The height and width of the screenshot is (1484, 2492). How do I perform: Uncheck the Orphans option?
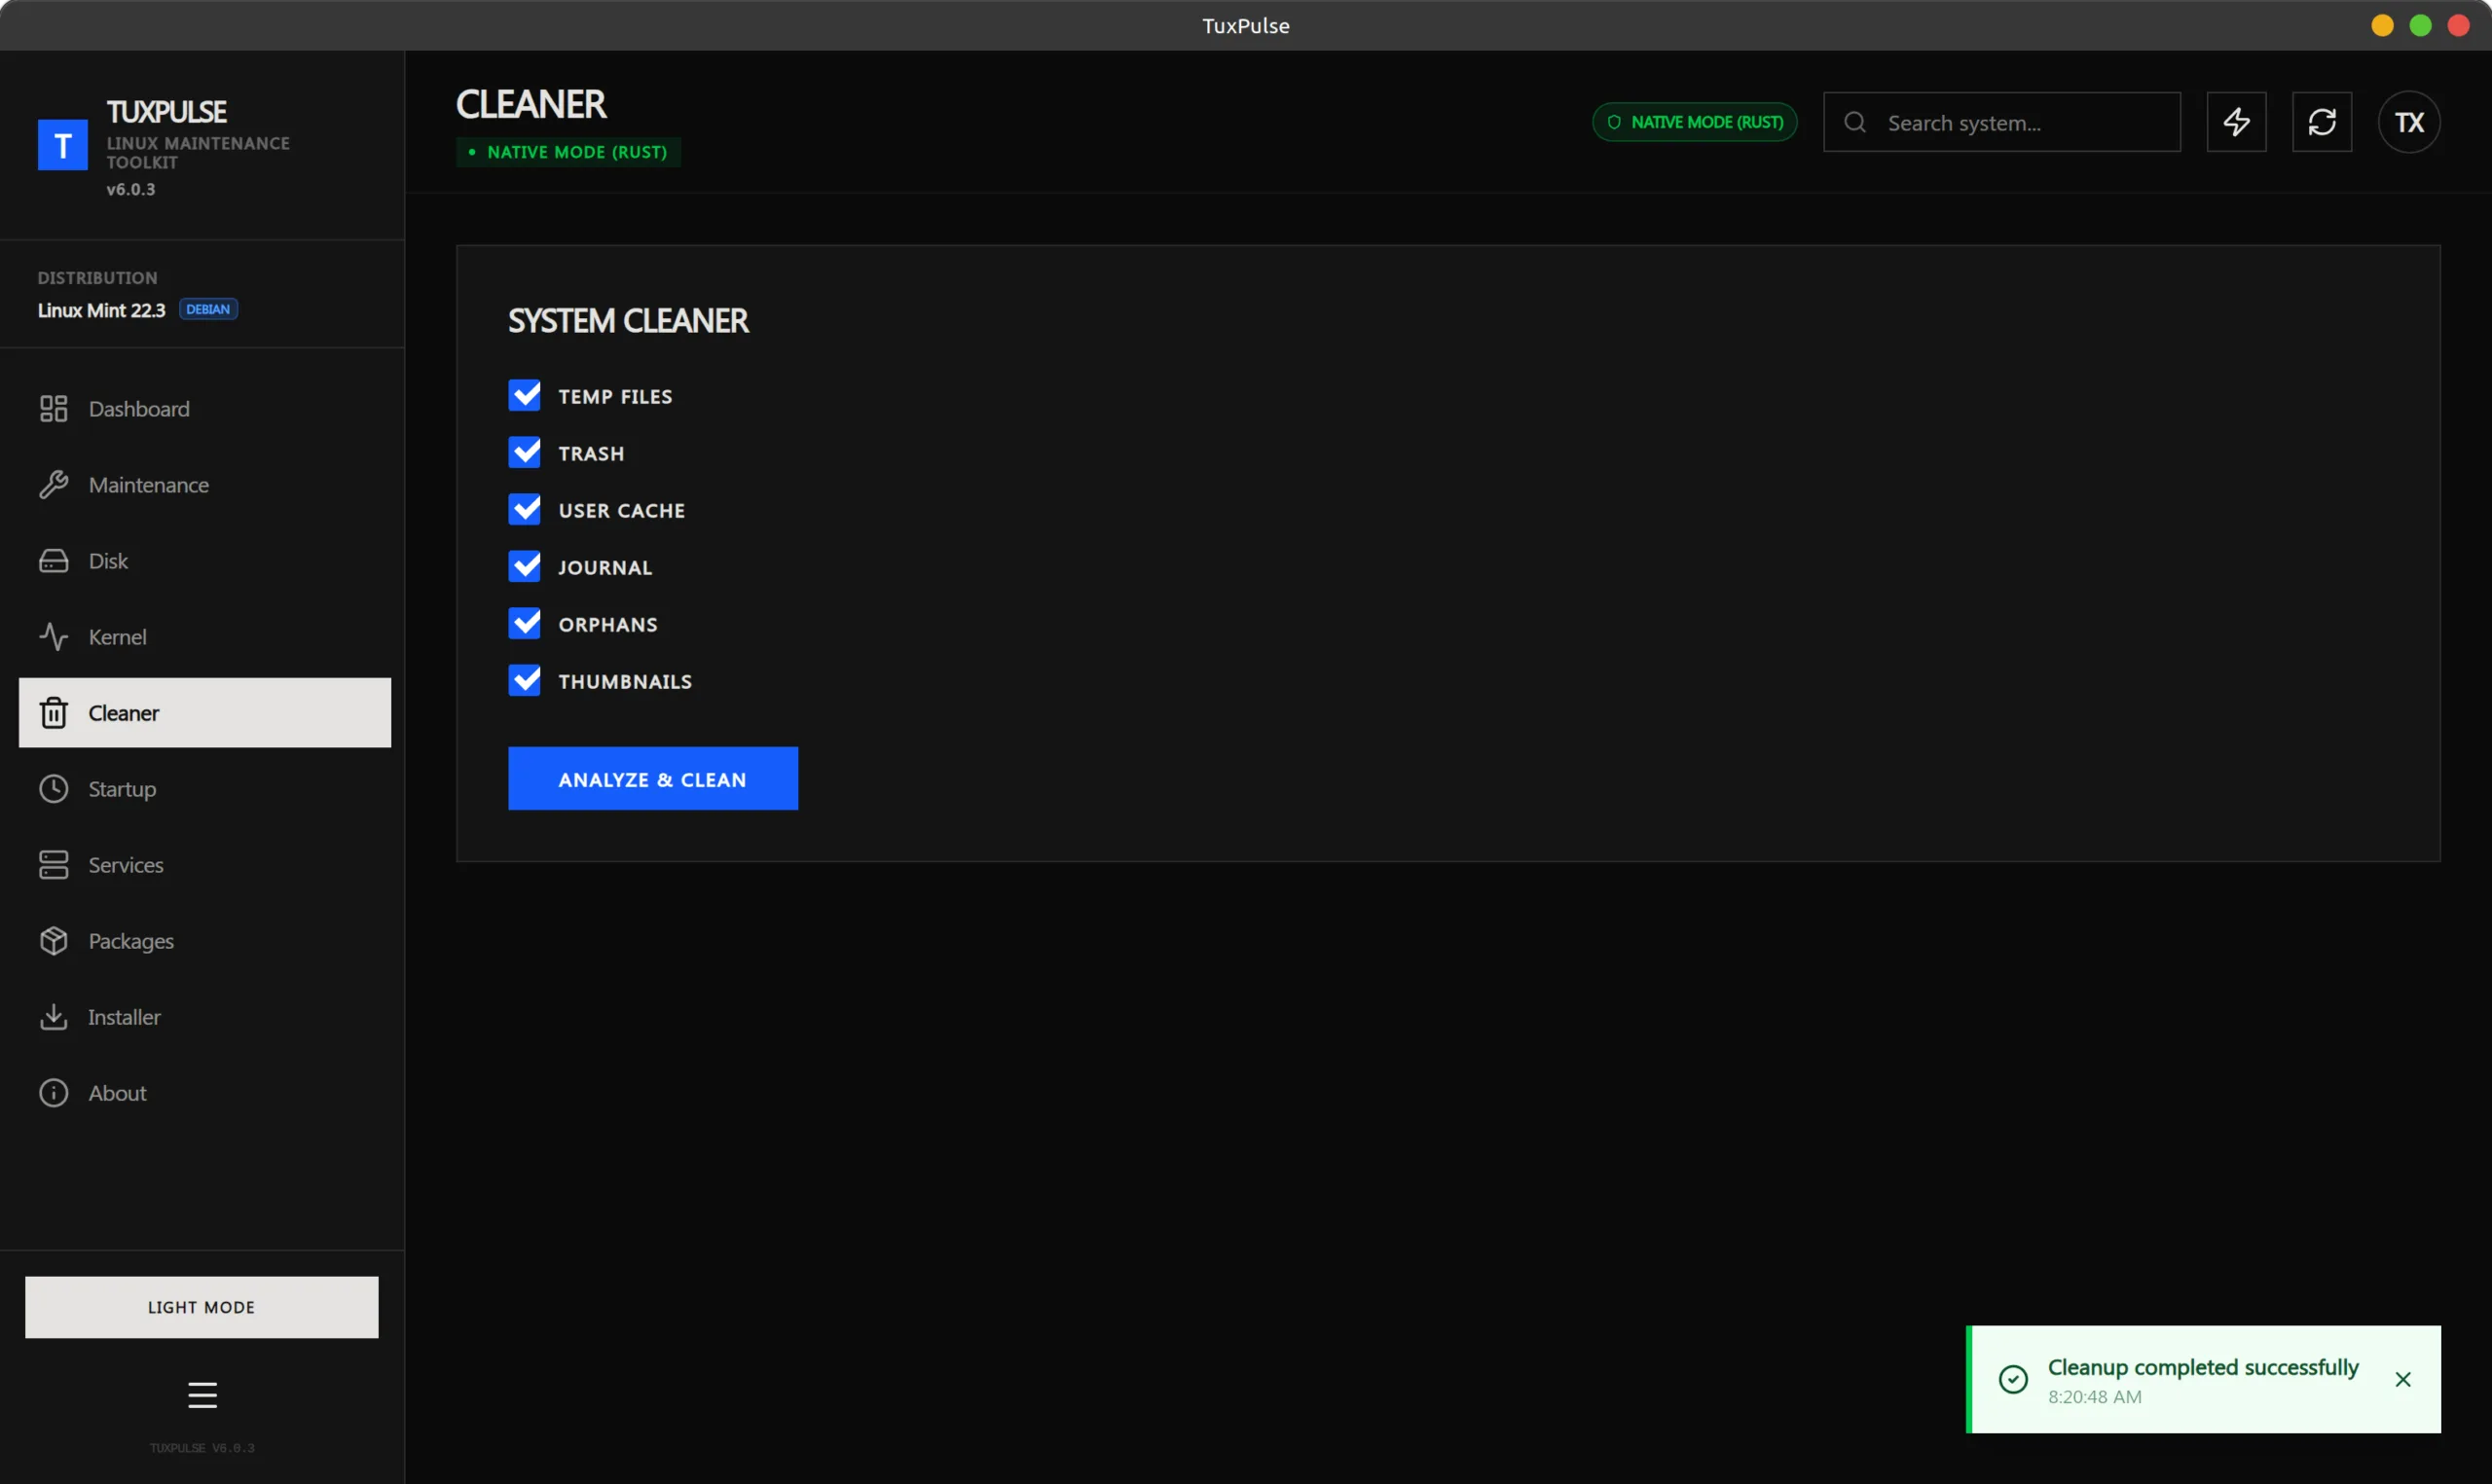point(524,623)
